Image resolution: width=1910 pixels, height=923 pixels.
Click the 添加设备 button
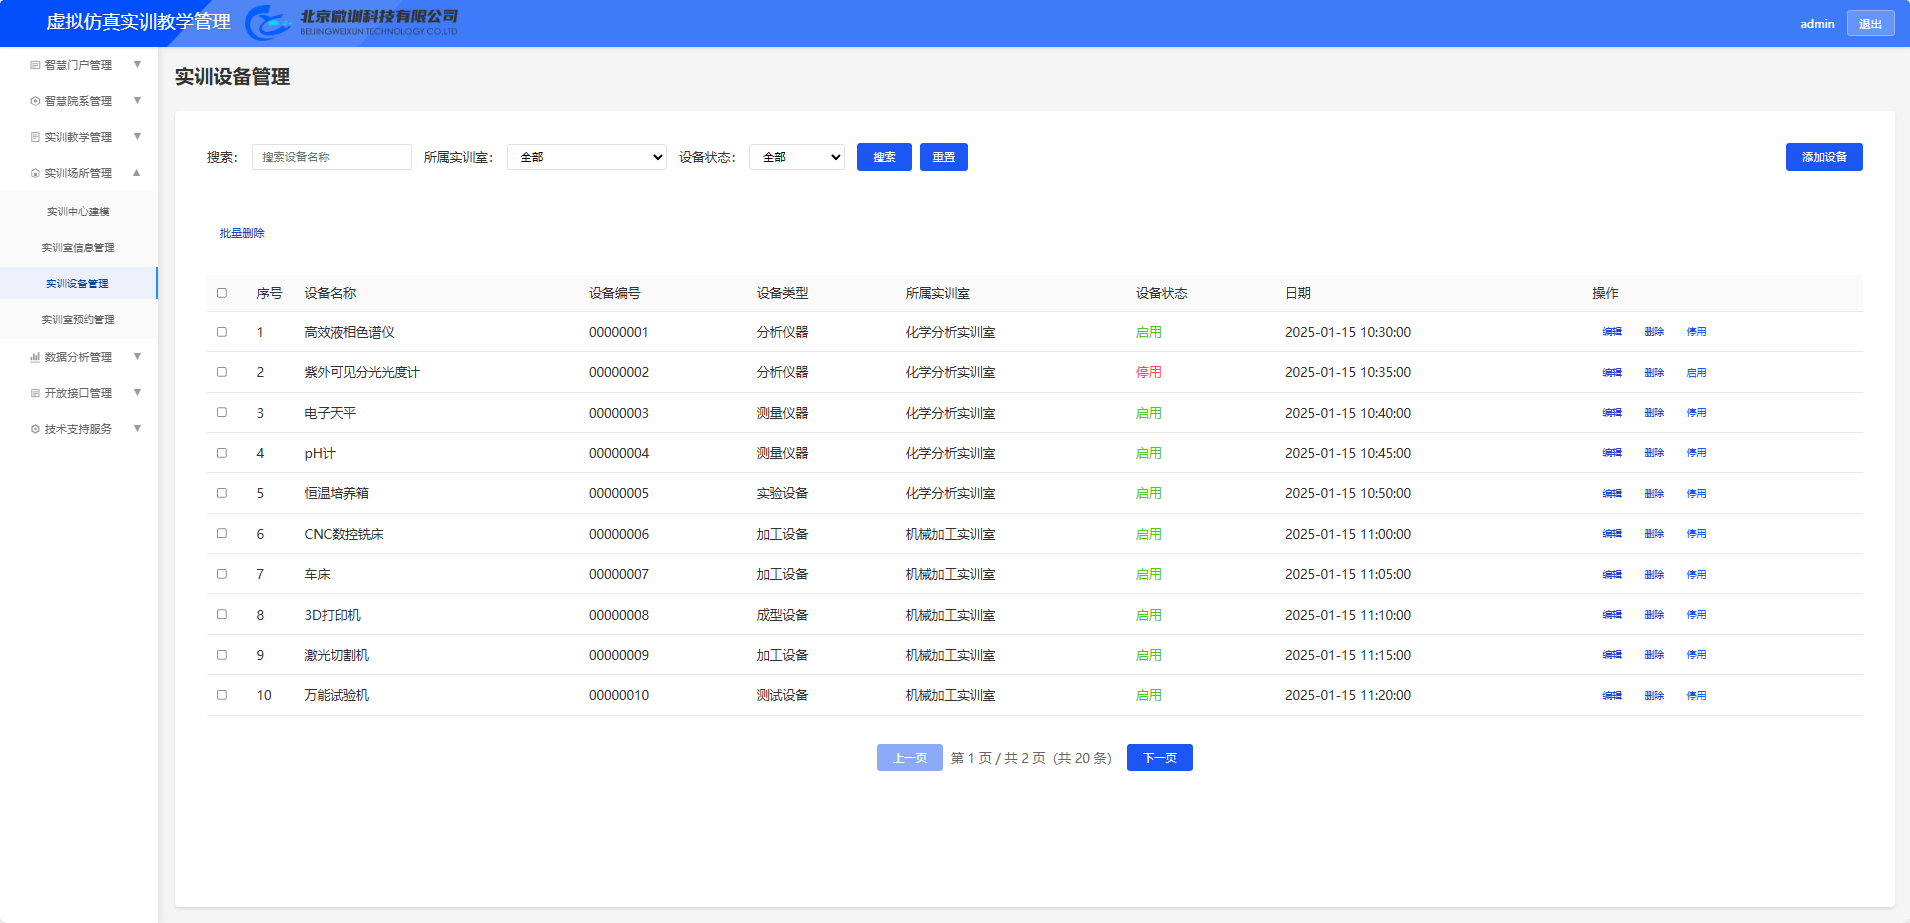point(1823,157)
